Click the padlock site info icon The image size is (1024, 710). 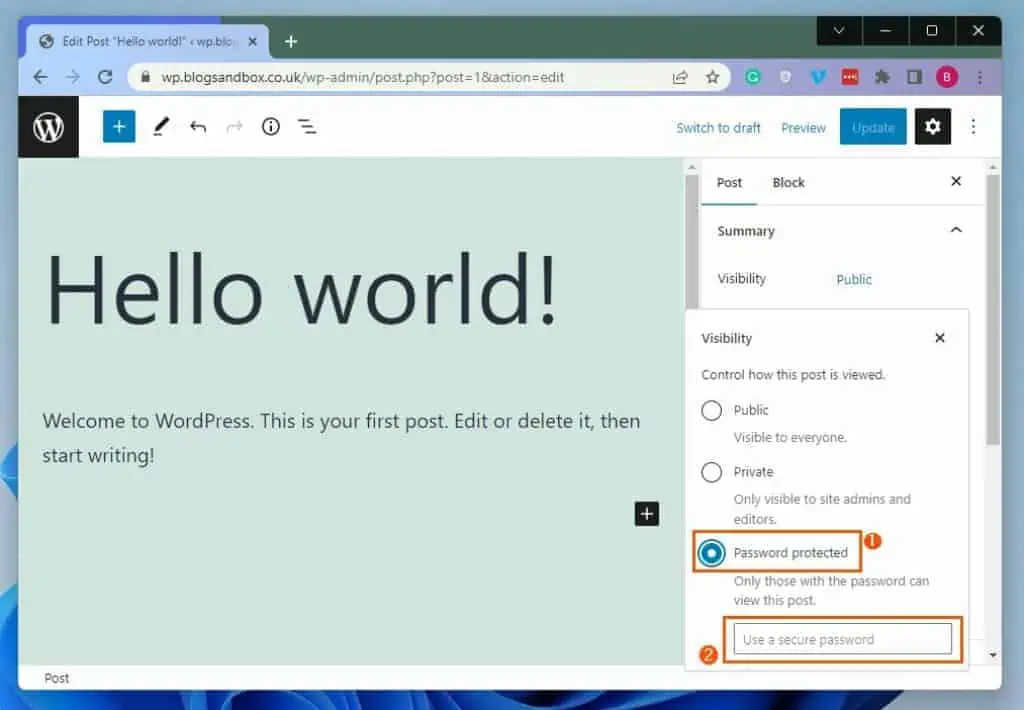(146, 77)
